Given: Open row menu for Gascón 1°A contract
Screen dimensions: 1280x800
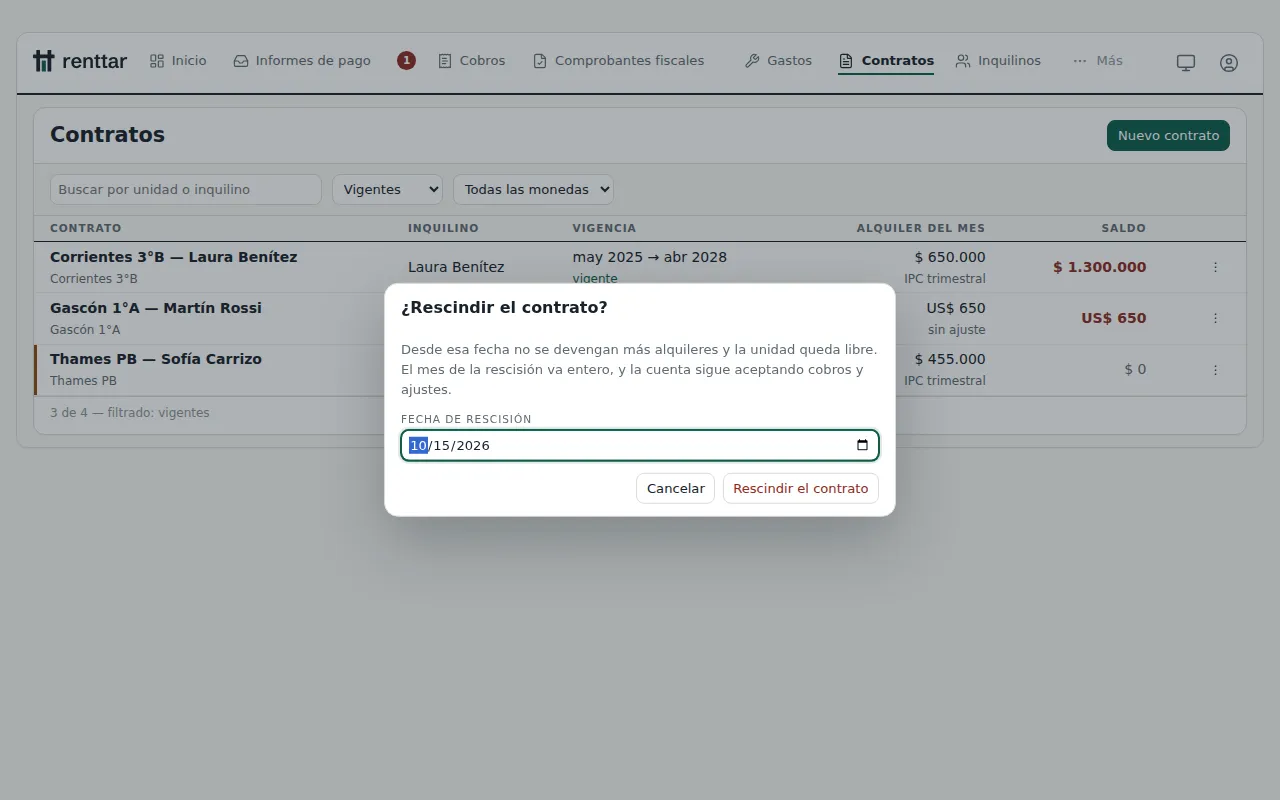Looking at the screenshot, I should [x=1215, y=318].
